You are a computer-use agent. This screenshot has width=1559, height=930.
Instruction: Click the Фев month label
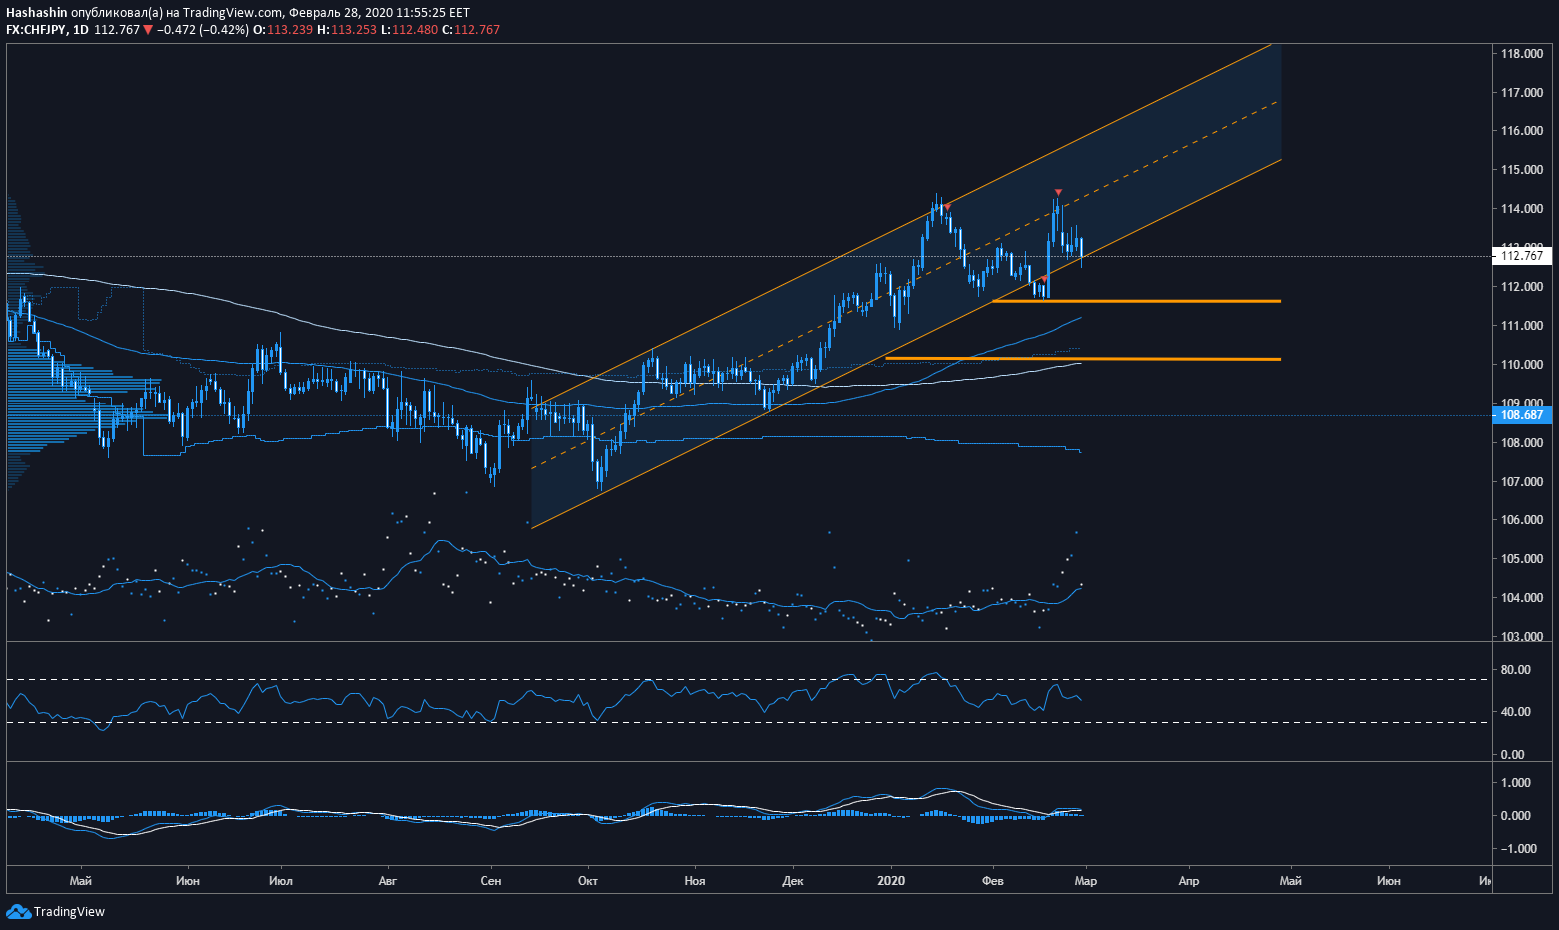click(993, 881)
